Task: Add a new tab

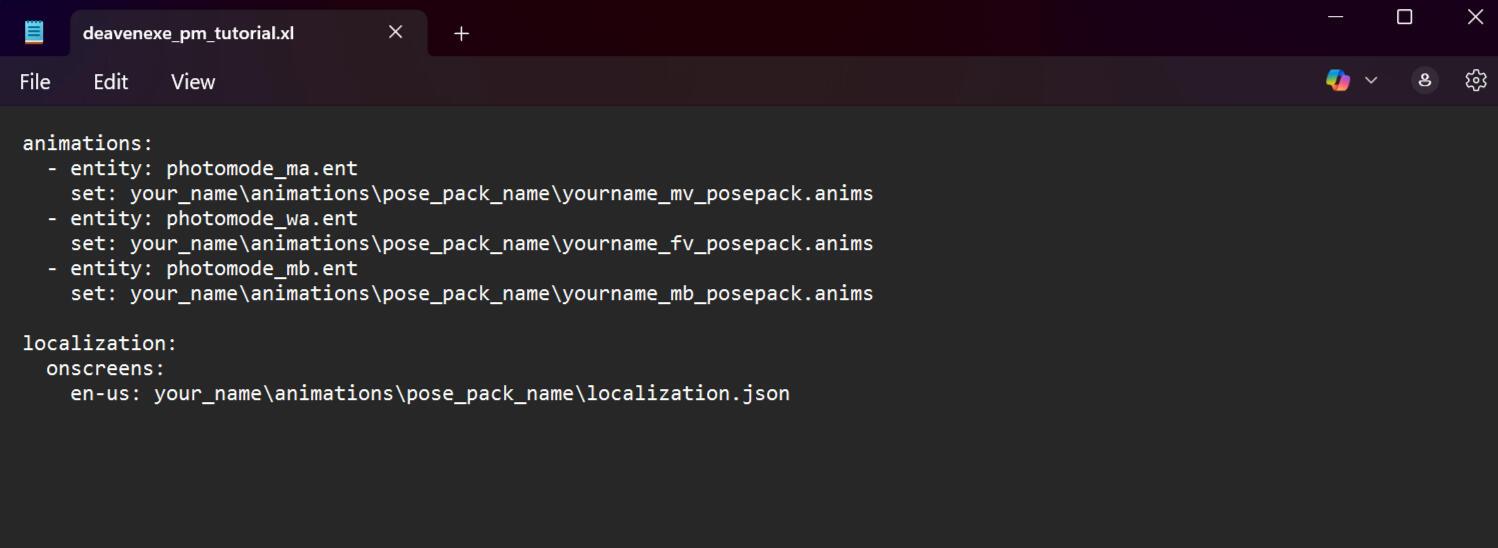Action: coord(461,33)
